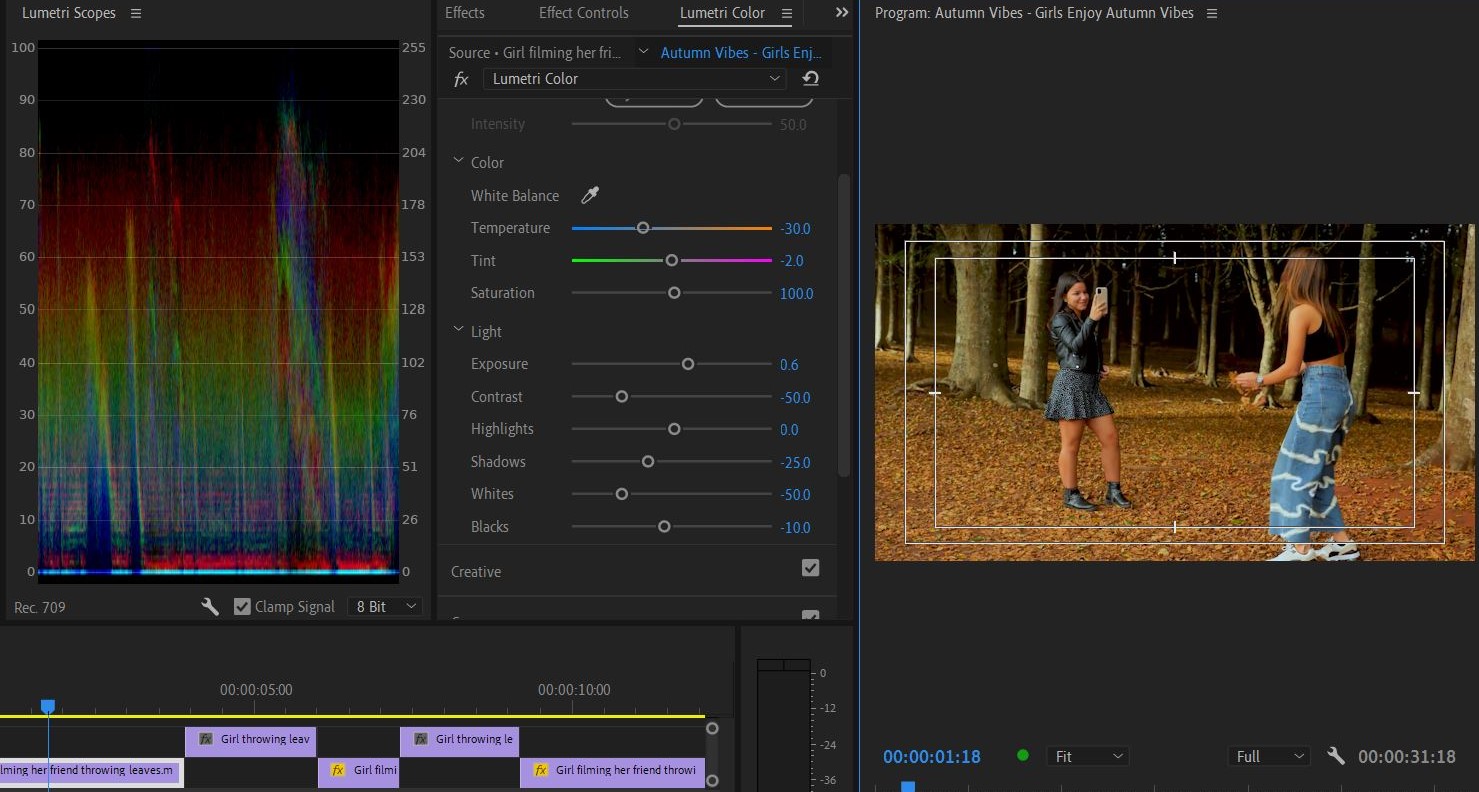
Task: Select the Girl filmi clip on timeline
Action: coord(359,771)
